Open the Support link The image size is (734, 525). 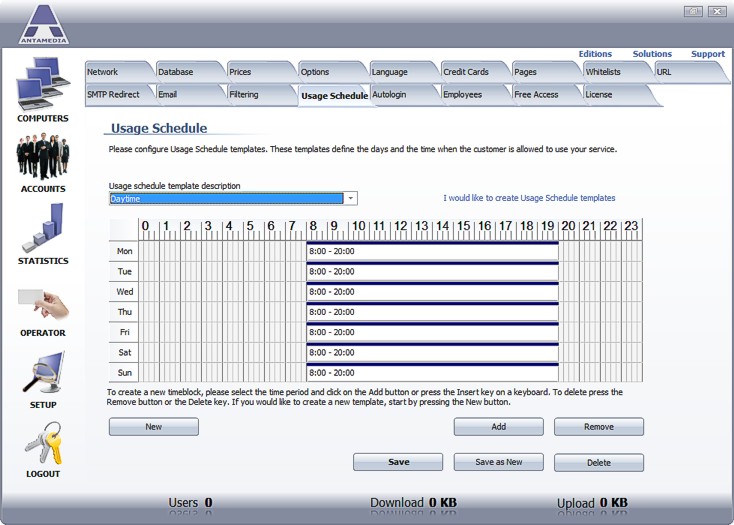pyautogui.click(x=707, y=54)
